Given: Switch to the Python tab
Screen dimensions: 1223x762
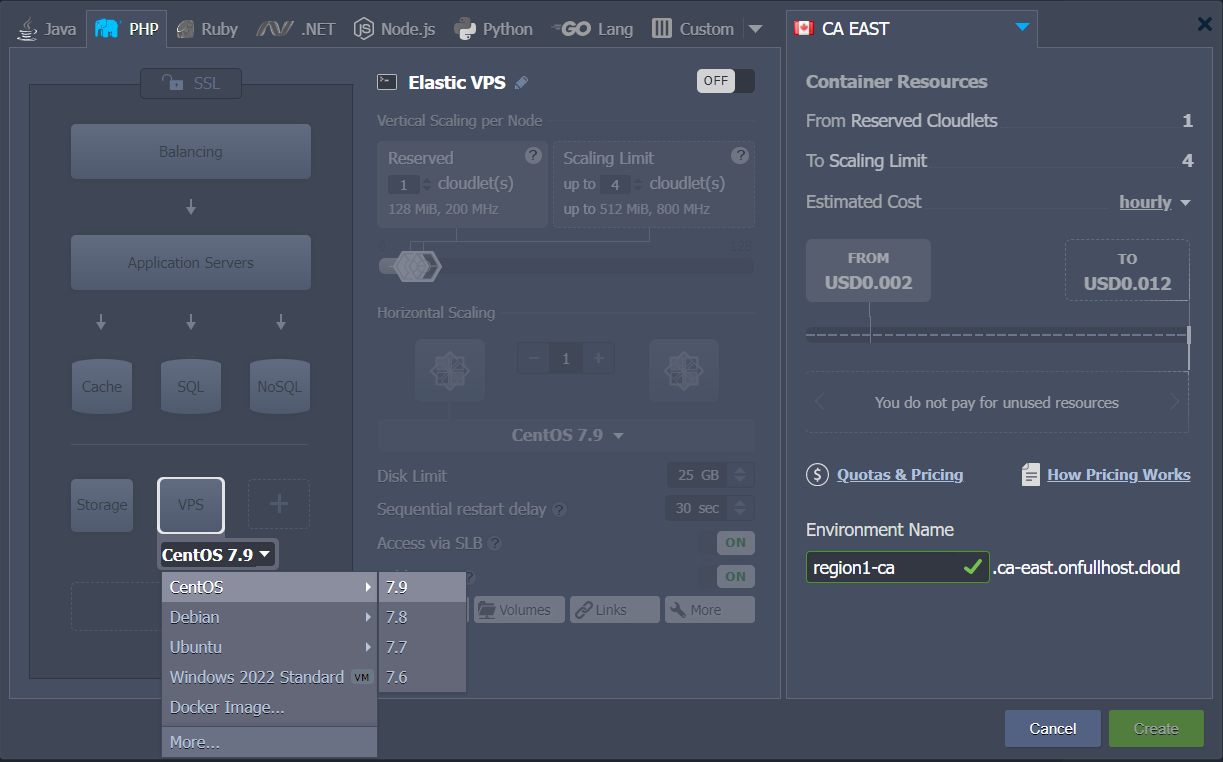Looking at the screenshot, I should click(494, 29).
